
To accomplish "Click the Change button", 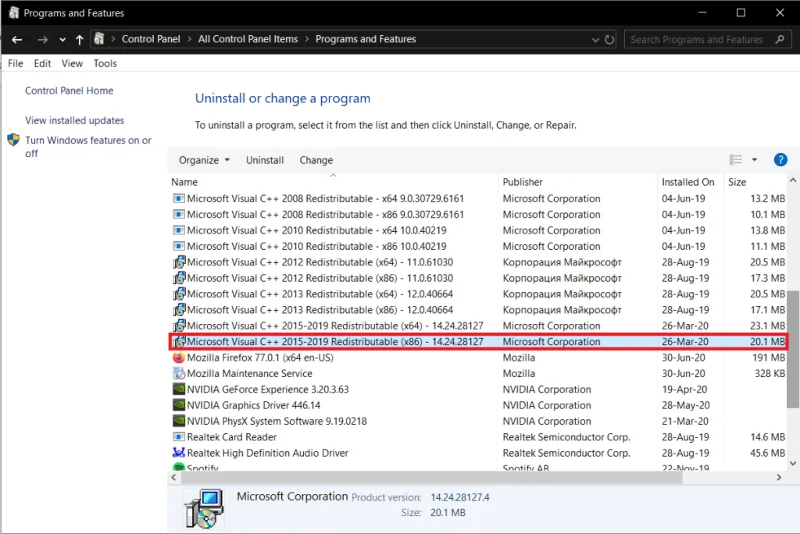I will [x=316, y=160].
